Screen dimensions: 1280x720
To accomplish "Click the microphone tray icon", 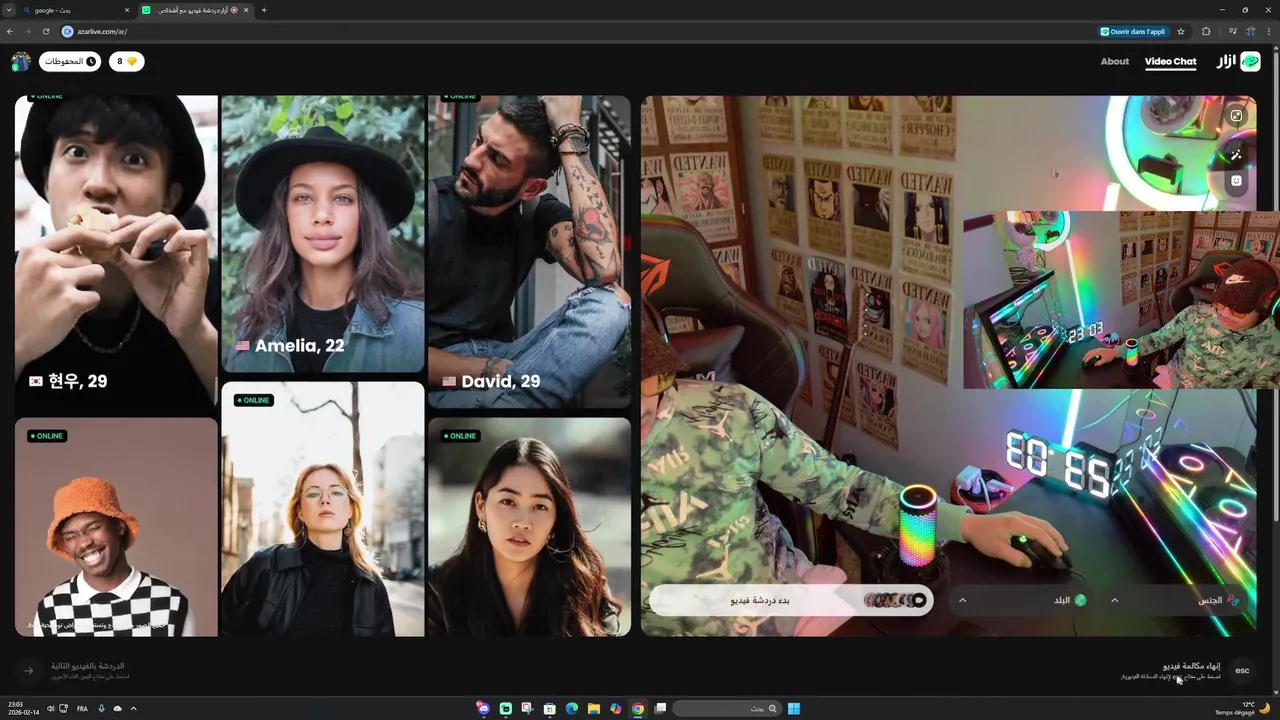I will pos(101,708).
